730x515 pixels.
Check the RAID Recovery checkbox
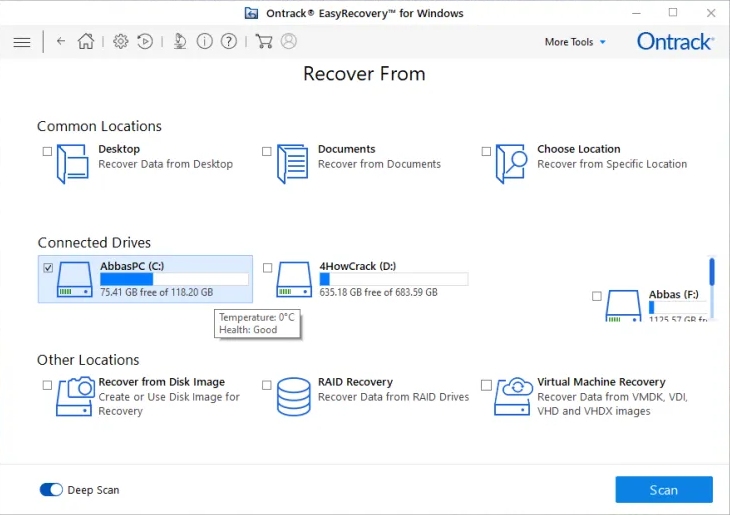(x=267, y=385)
